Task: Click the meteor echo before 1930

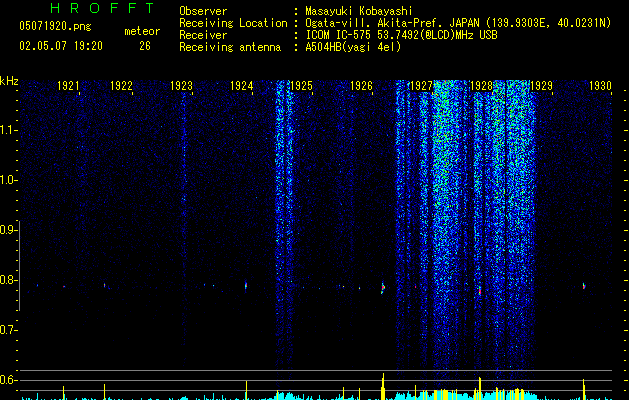Action: (x=584, y=286)
